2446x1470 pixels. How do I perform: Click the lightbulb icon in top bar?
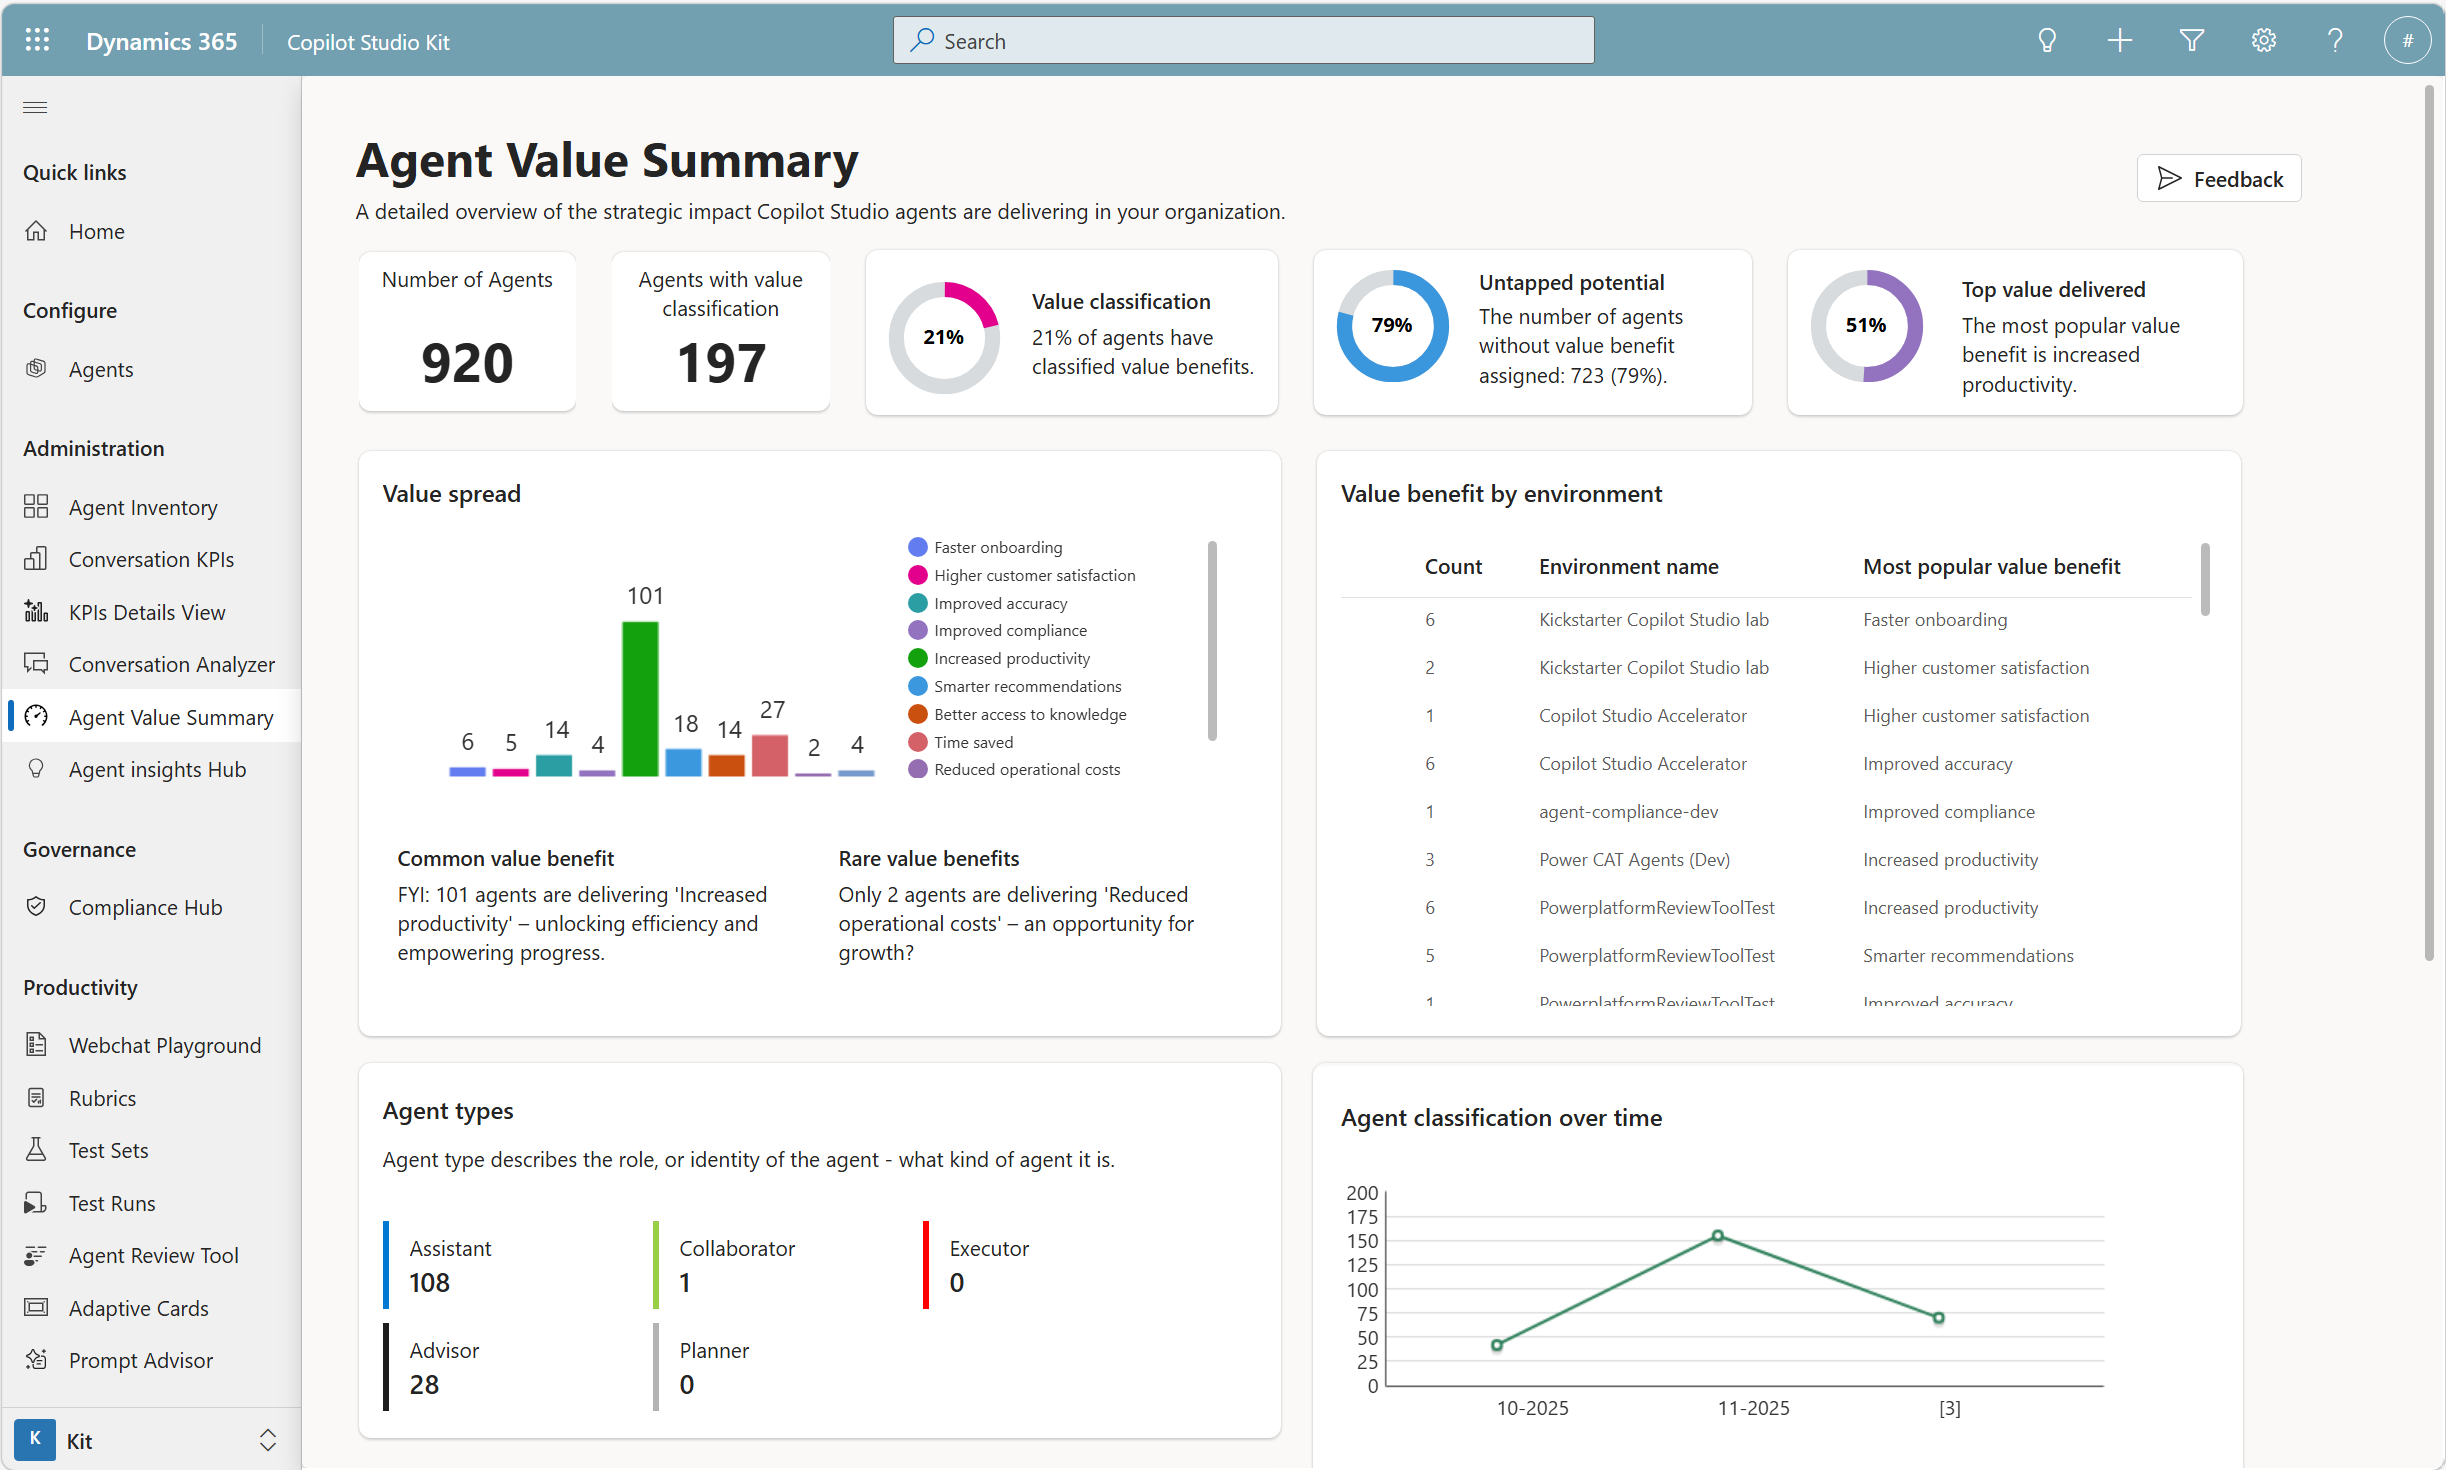click(2047, 40)
